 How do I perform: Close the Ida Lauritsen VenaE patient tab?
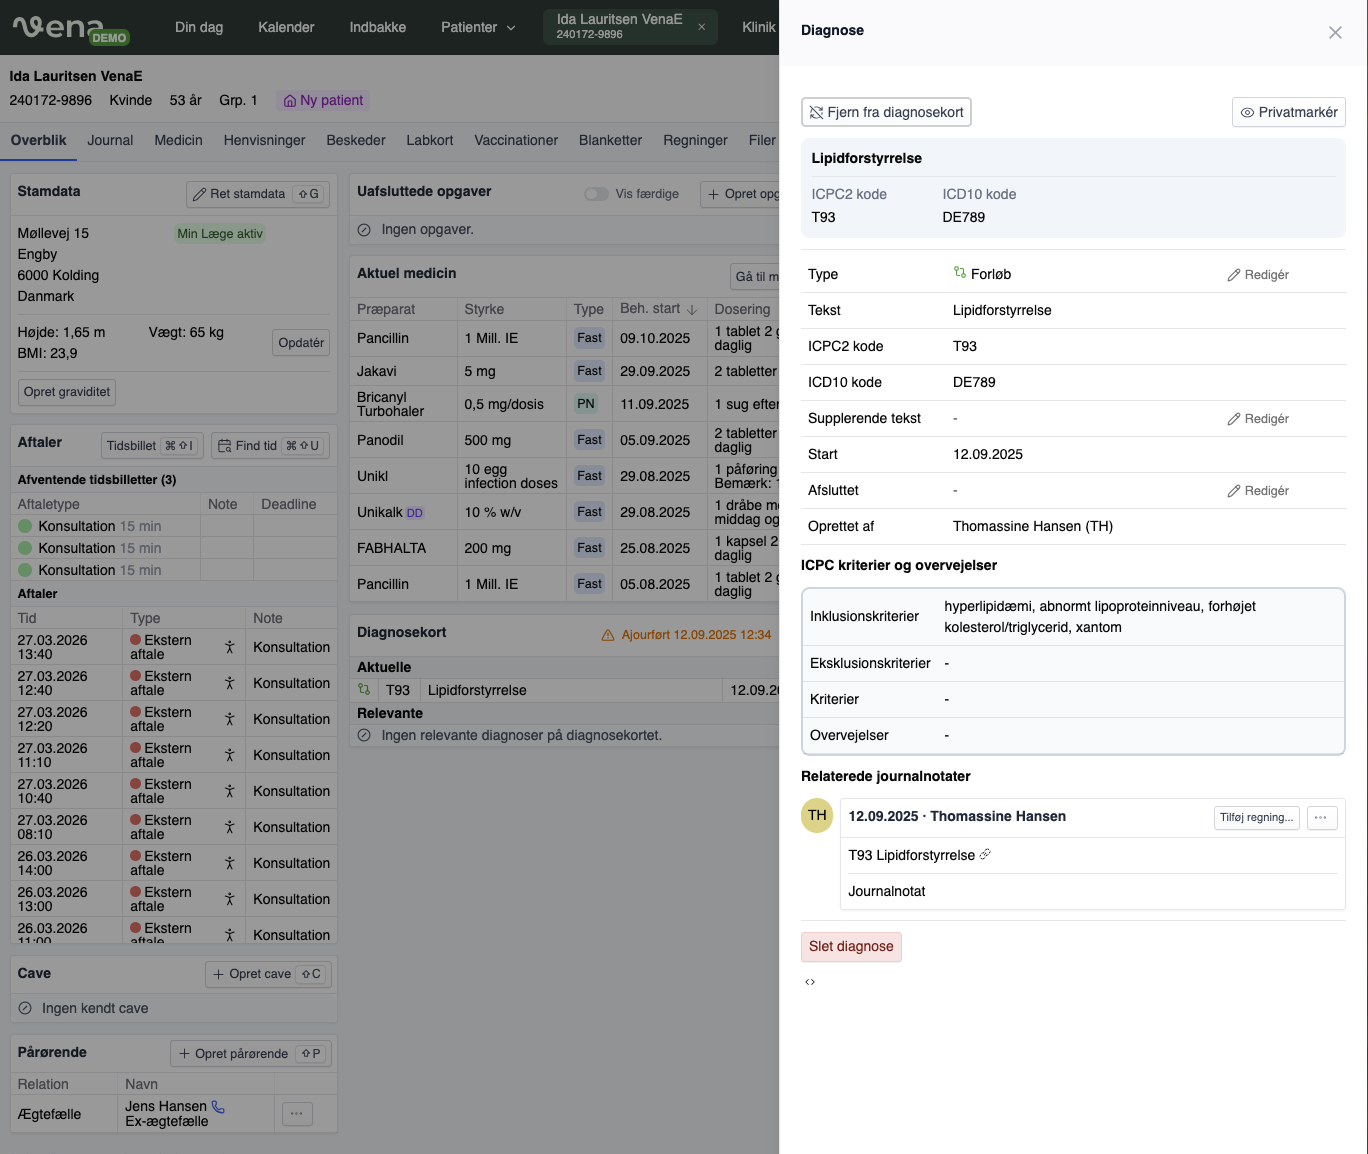[701, 27]
